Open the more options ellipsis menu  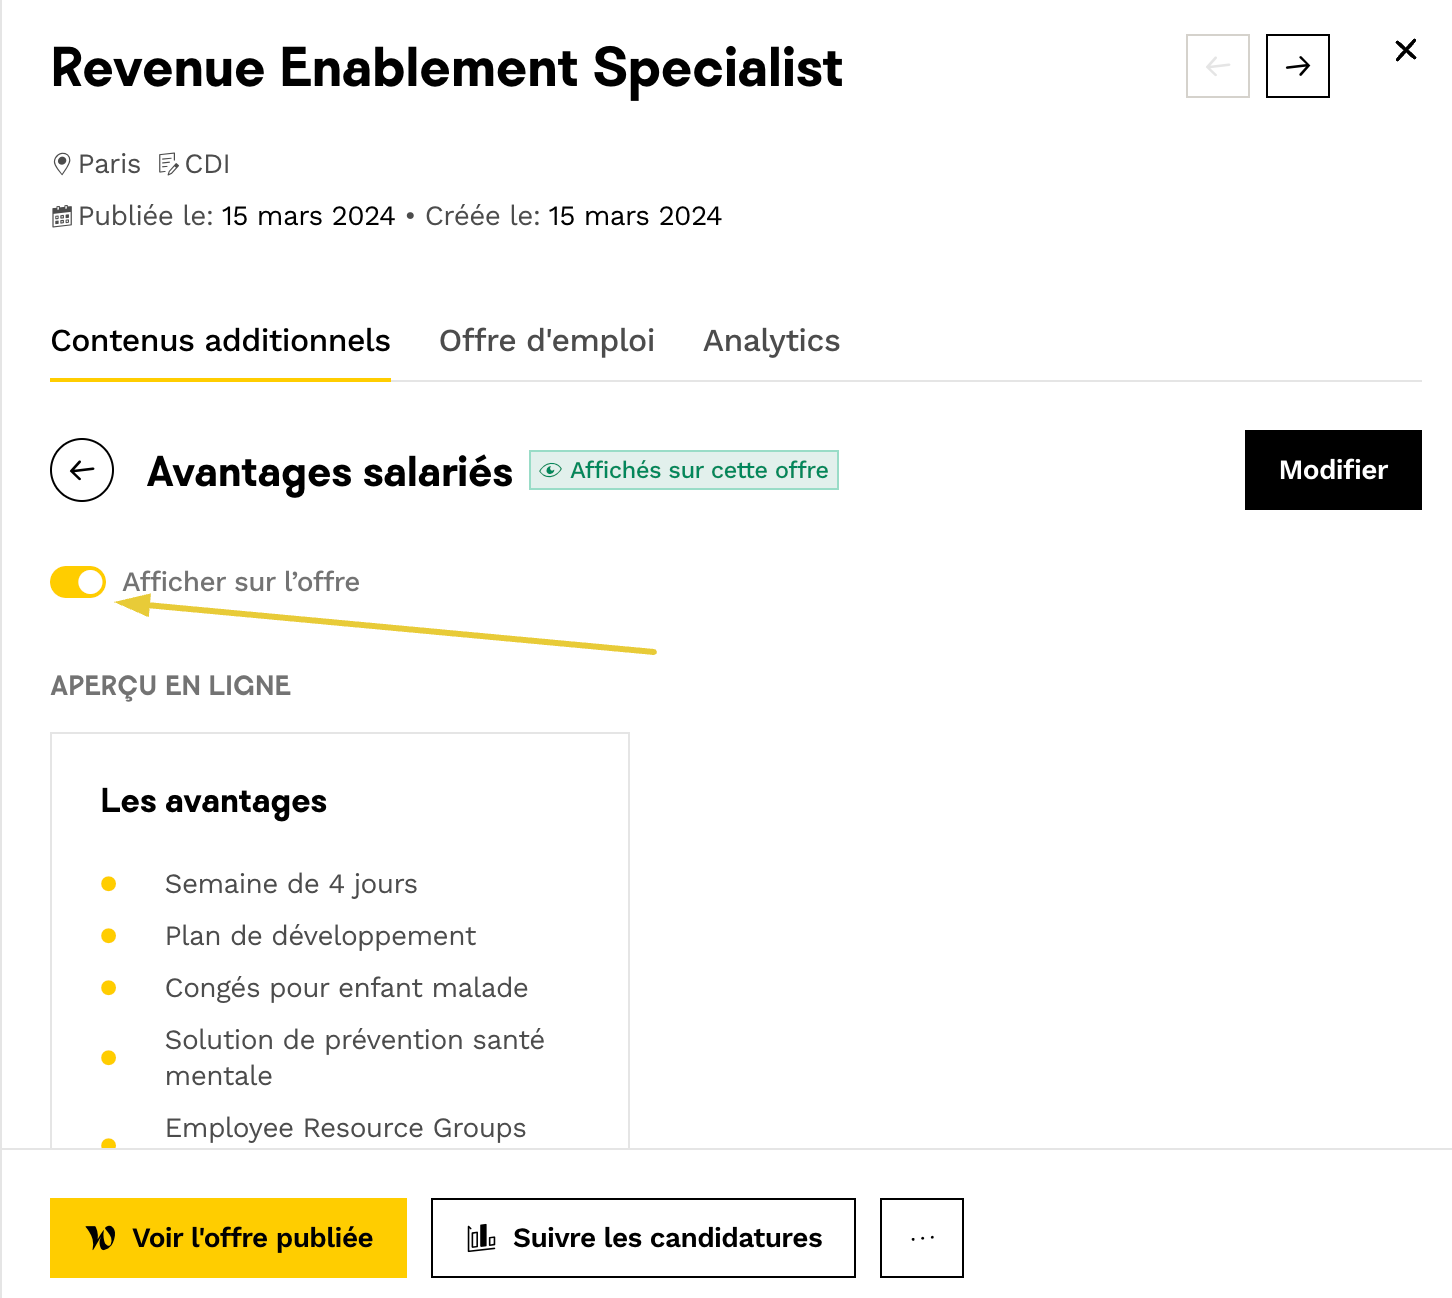pos(921,1238)
